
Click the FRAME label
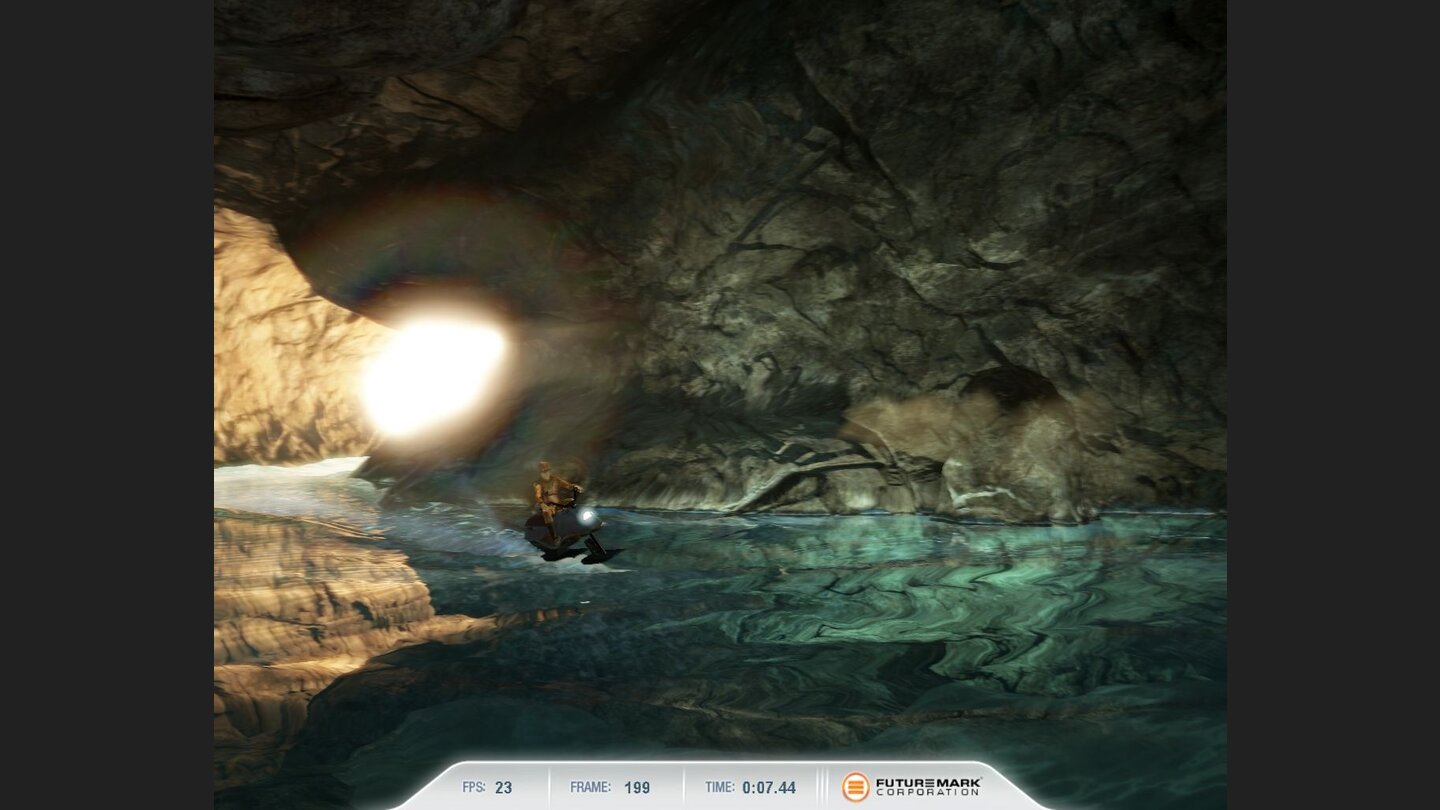click(590, 788)
